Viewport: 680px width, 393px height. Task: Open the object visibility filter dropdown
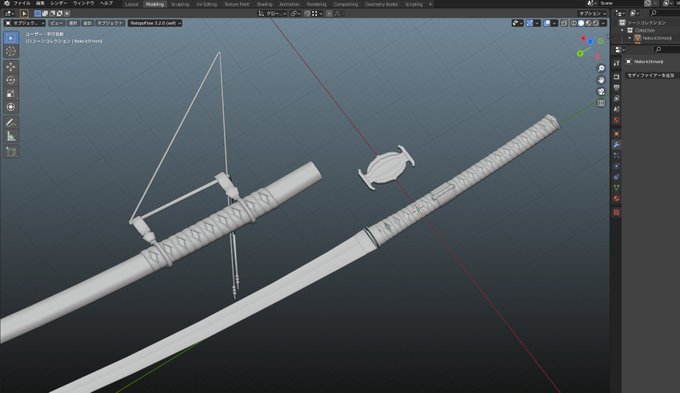[x=517, y=23]
